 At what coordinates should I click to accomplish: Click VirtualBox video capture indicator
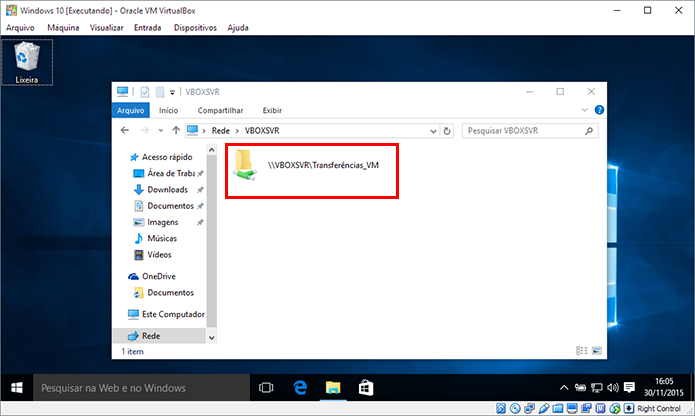(586, 408)
